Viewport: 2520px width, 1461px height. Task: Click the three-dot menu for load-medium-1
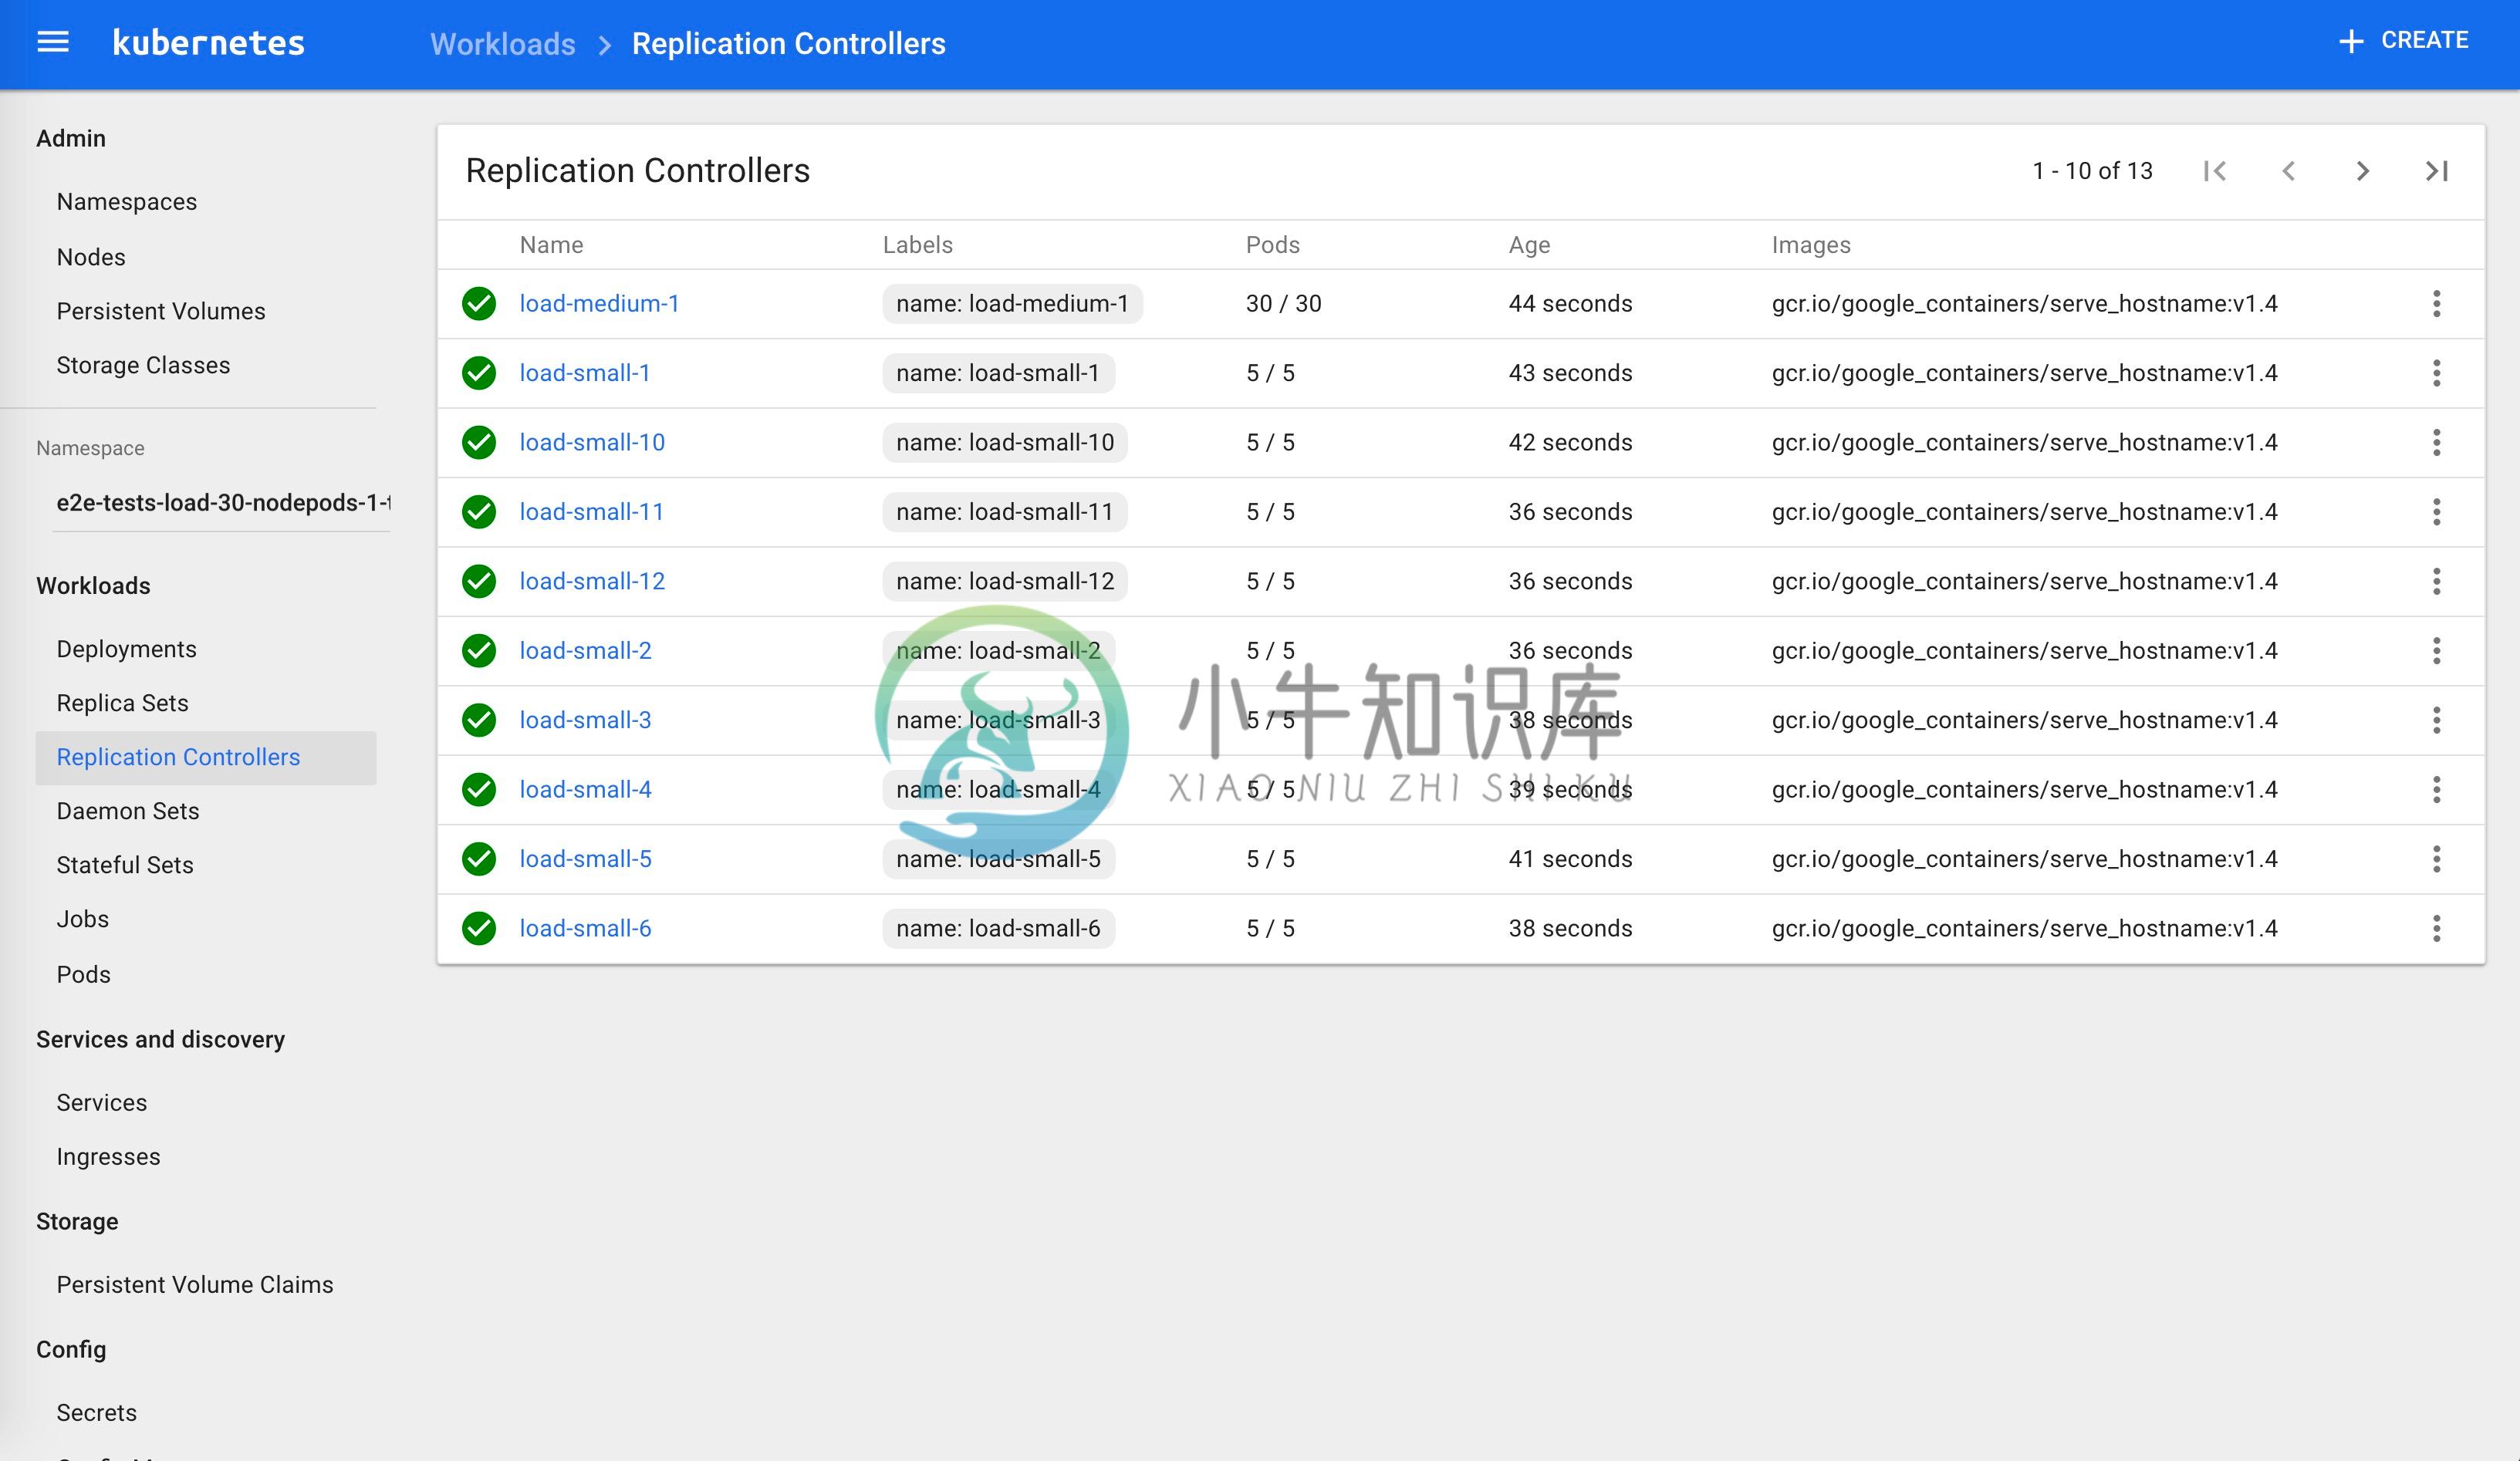point(2438,302)
